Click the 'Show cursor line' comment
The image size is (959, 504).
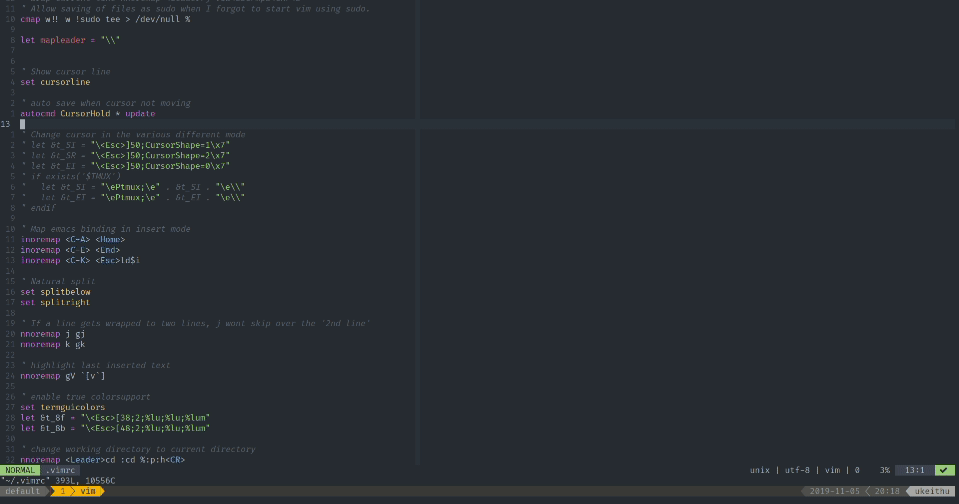pos(65,72)
